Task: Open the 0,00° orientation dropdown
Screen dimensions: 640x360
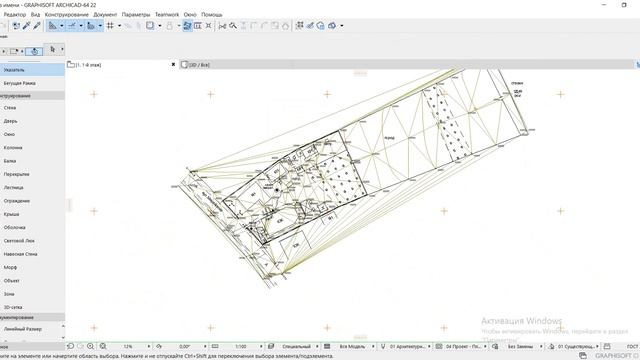Action: coord(185,347)
